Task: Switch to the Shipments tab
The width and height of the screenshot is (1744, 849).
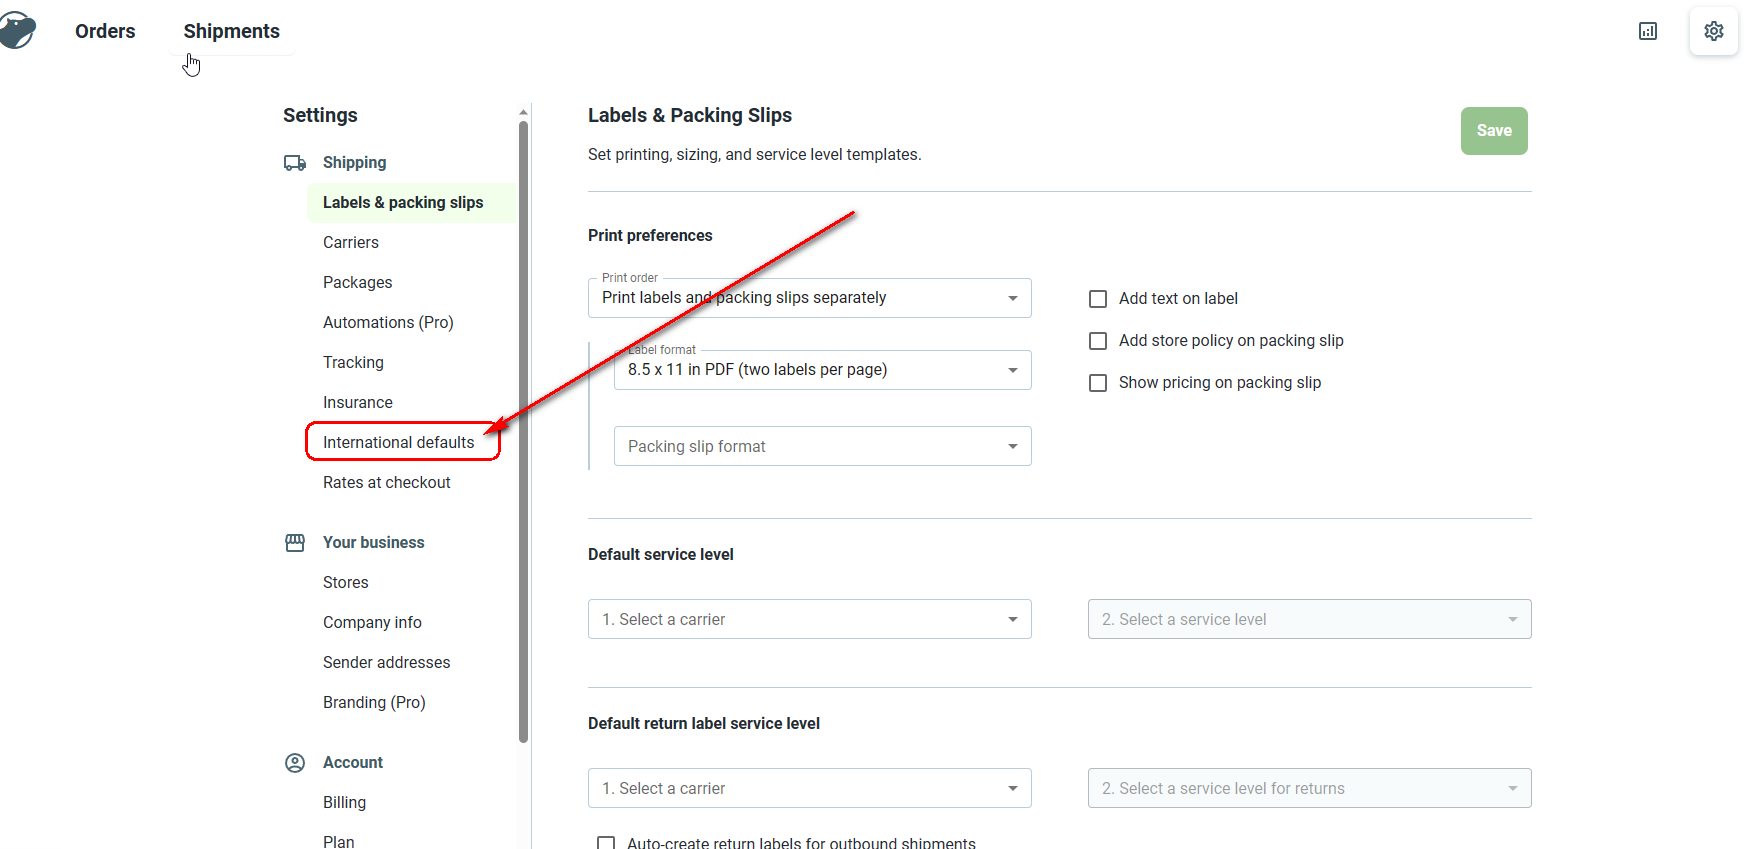Action: click(x=232, y=31)
